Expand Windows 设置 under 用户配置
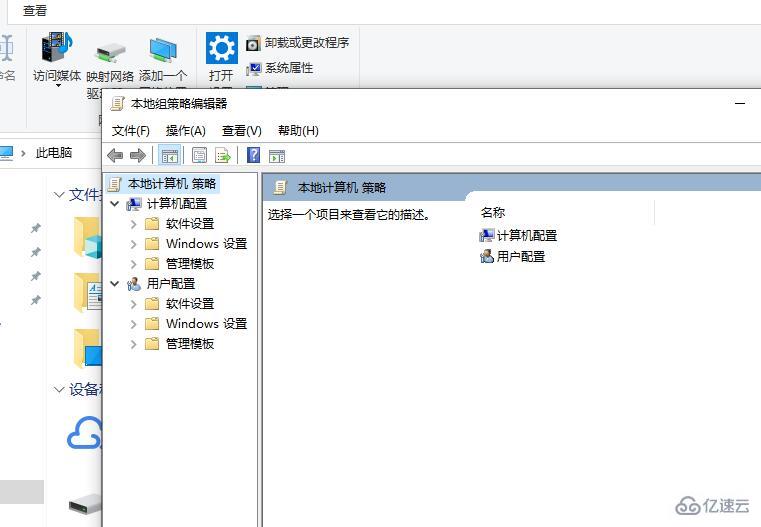The image size is (761, 527). (x=133, y=324)
